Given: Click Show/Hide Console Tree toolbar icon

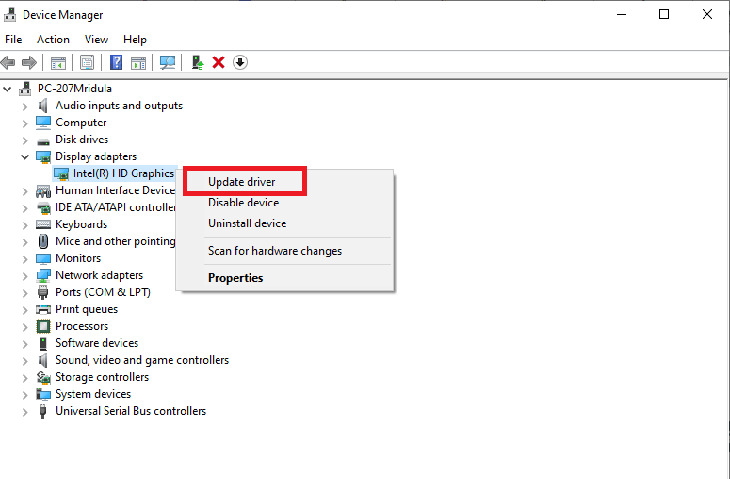Looking at the screenshot, I should (59, 63).
